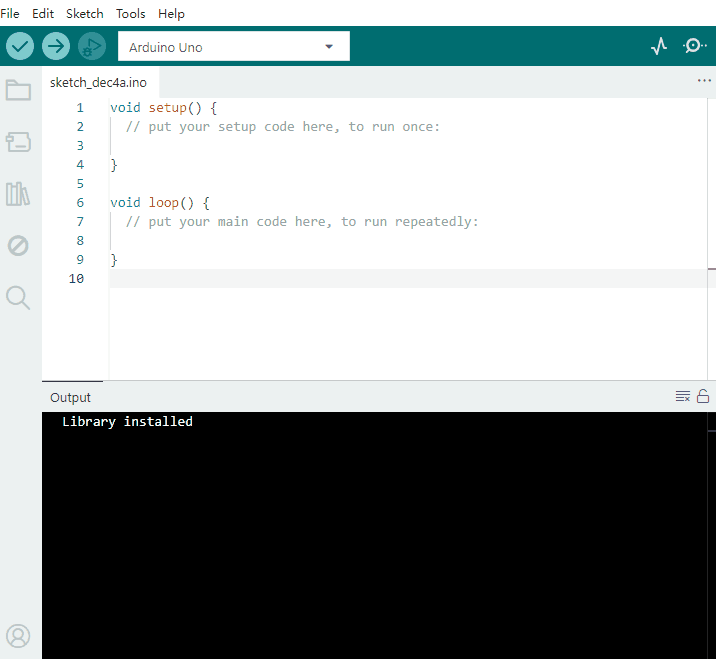Select the sketch_dec4a.ino tab
This screenshot has width=716, height=659.
click(98, 83)
